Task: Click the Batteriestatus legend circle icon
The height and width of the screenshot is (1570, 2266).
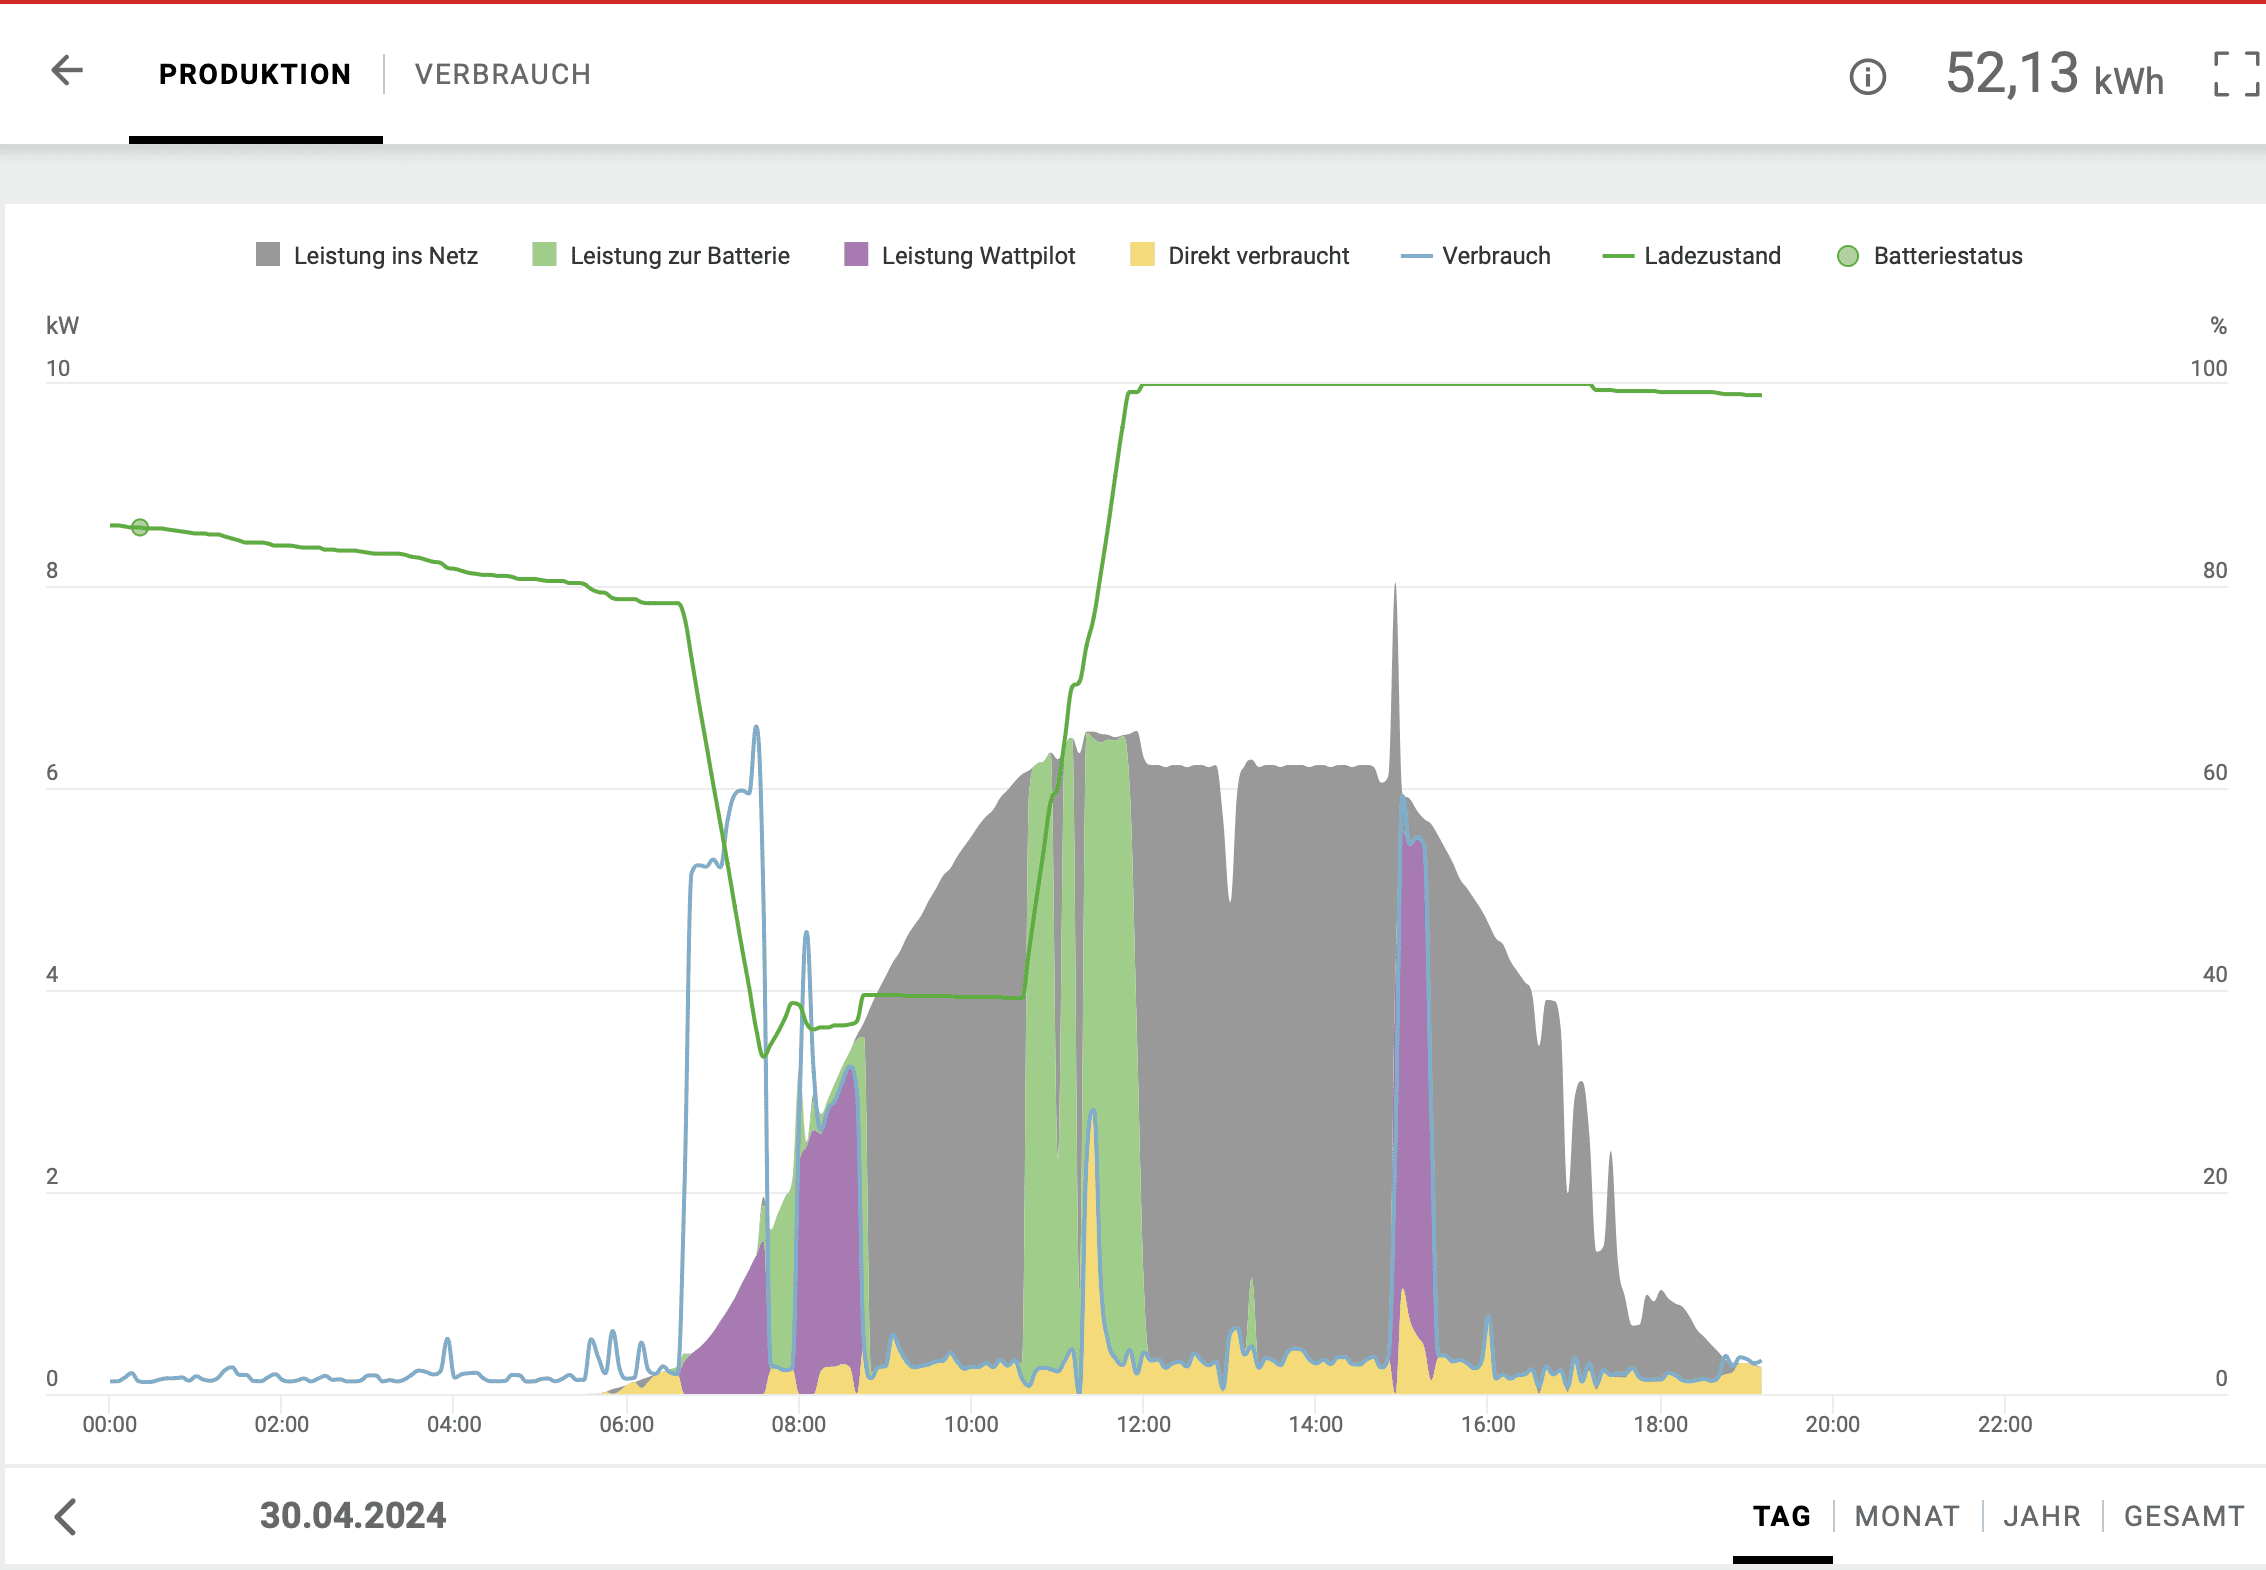Action: point(1847,256)
